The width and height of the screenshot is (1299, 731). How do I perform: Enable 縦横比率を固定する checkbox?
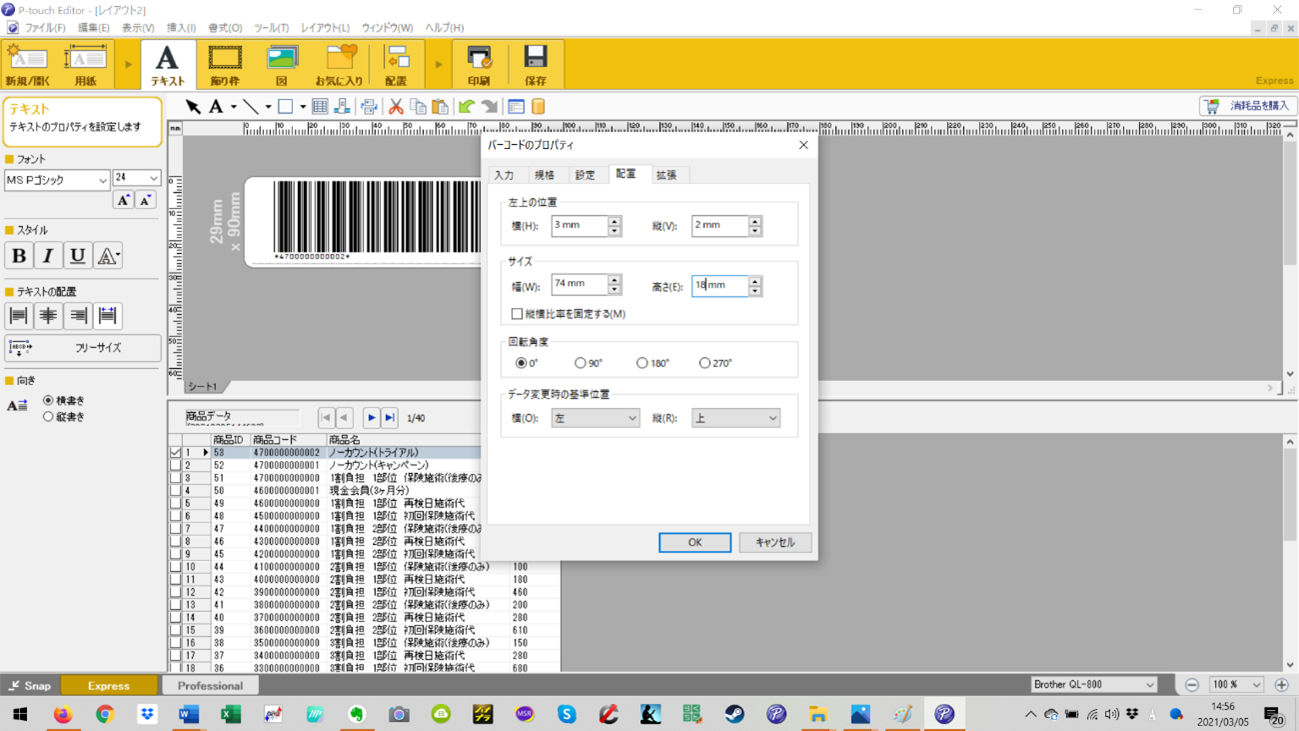click(x=517, y=314)
